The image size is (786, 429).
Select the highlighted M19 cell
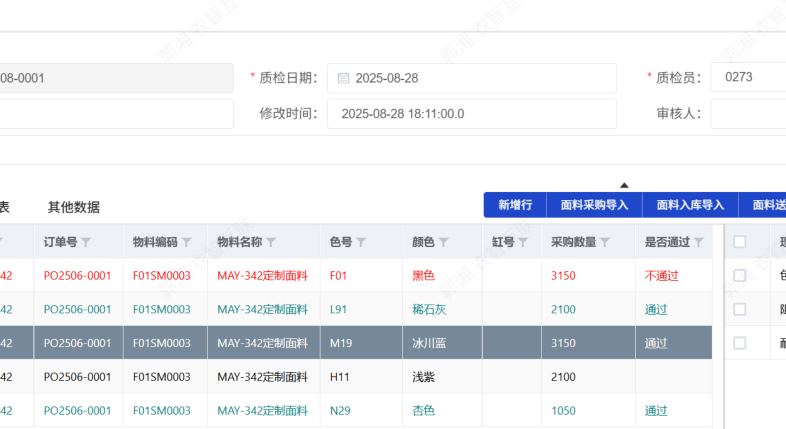(x=361, y=343)
